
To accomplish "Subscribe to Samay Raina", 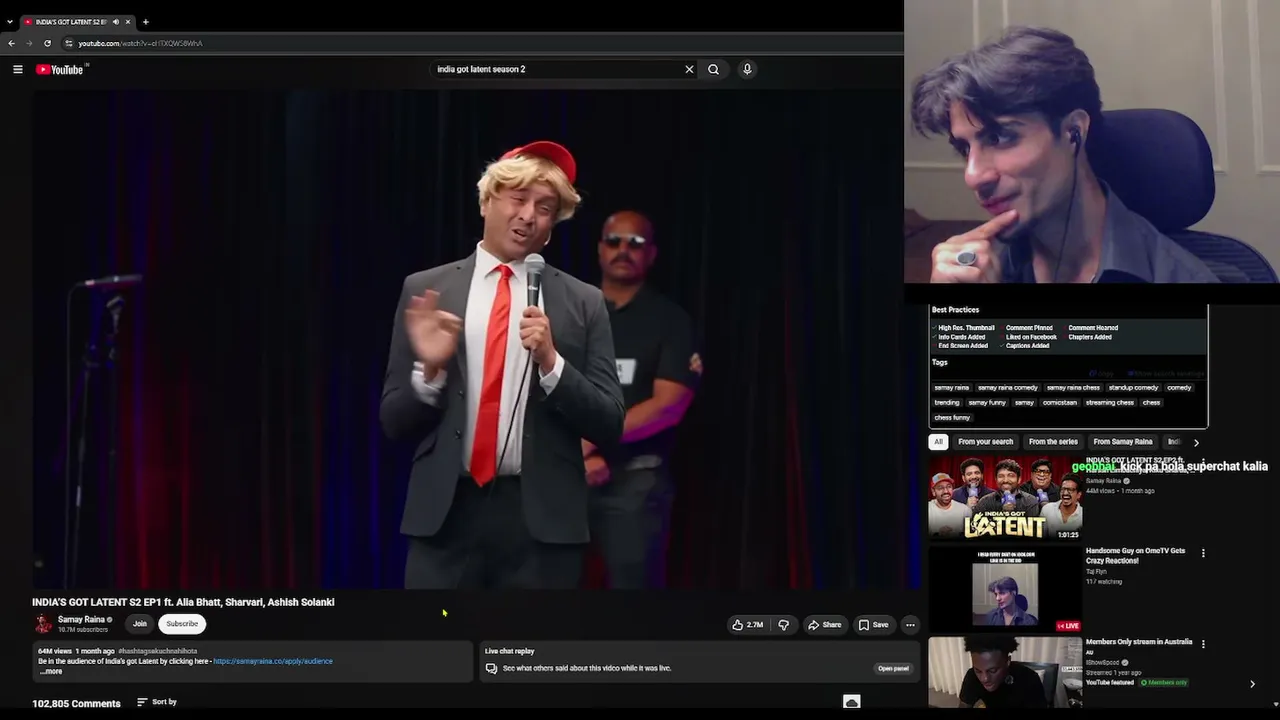I will [182, 624].
